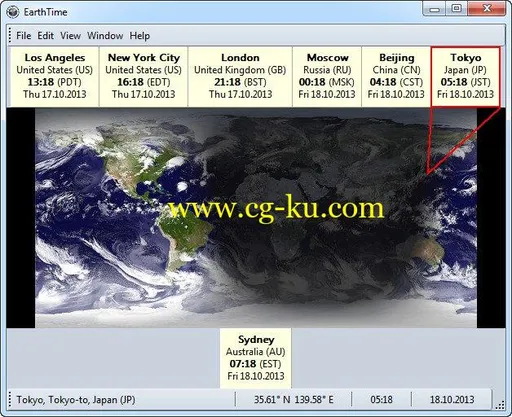Click the '07:18 (EST)' time text
This screenshot has width=512, height=417.
click(x=256, y=364)
